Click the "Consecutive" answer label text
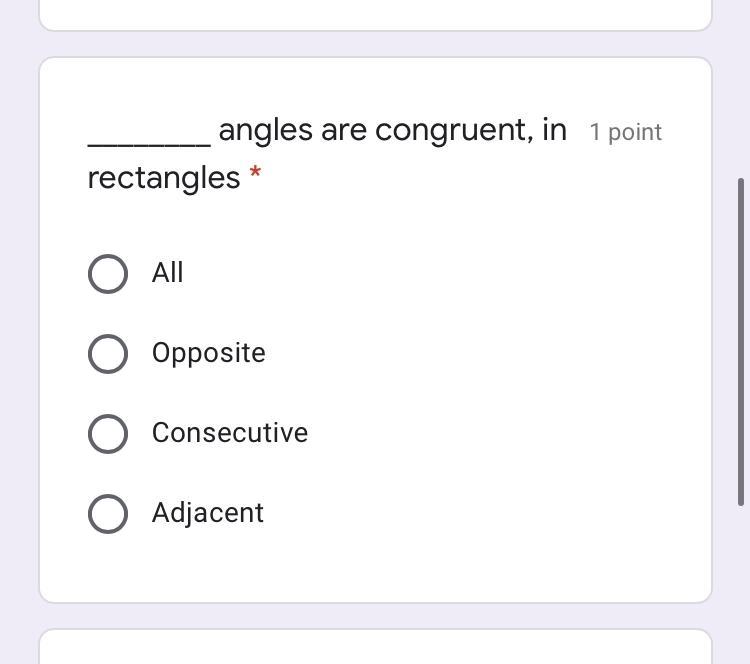The image size is (750, 664). click(x=230, y=433)
